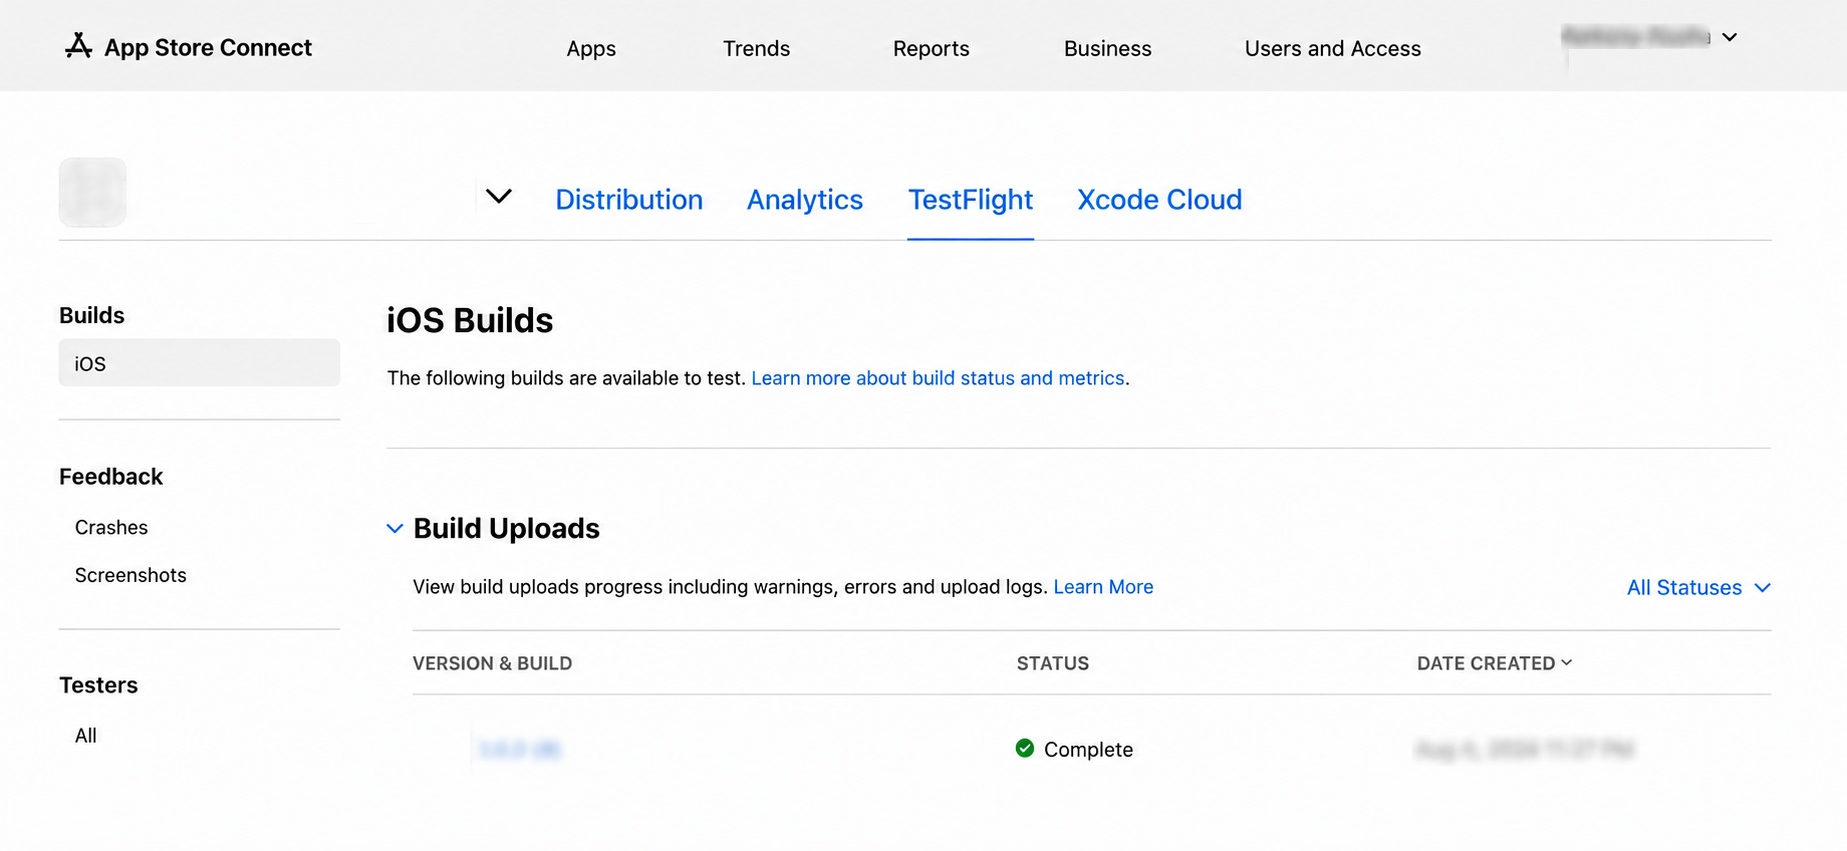Click the Learn More link for uploads

[1103, 587]
